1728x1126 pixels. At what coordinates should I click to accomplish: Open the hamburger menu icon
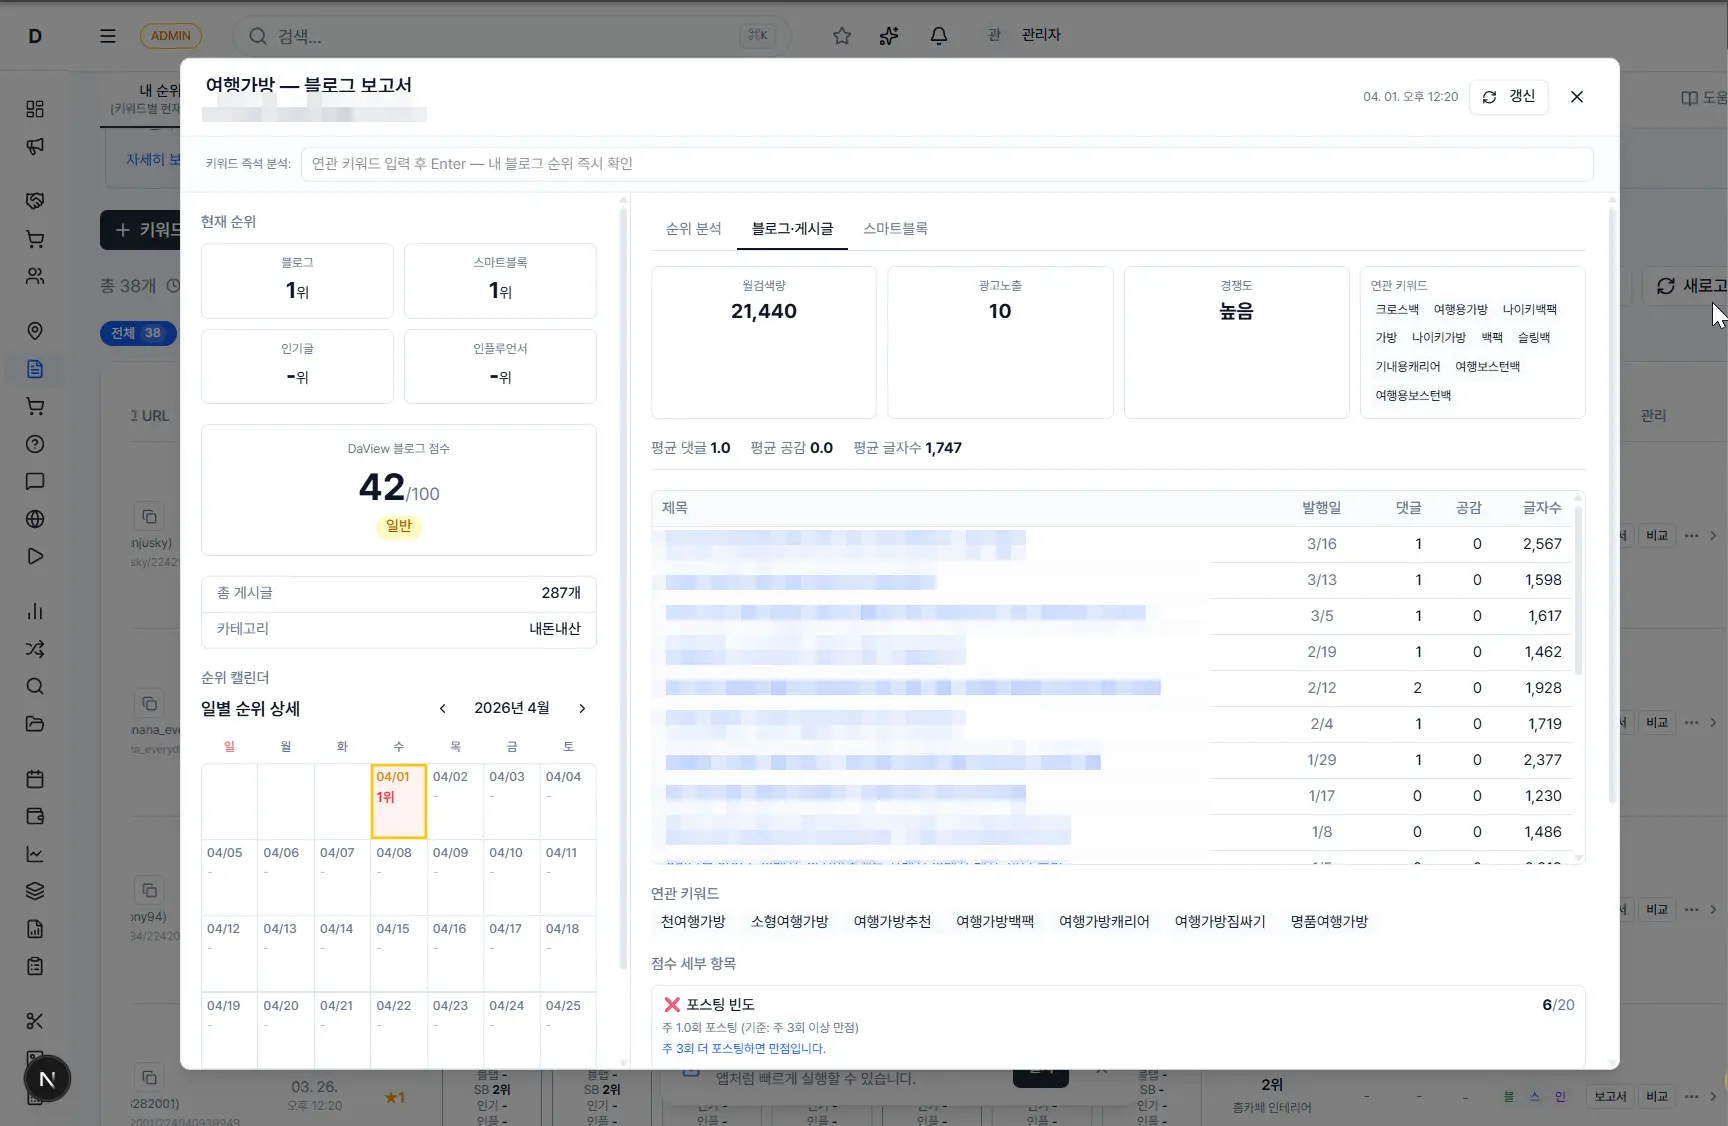click(108, 36)
